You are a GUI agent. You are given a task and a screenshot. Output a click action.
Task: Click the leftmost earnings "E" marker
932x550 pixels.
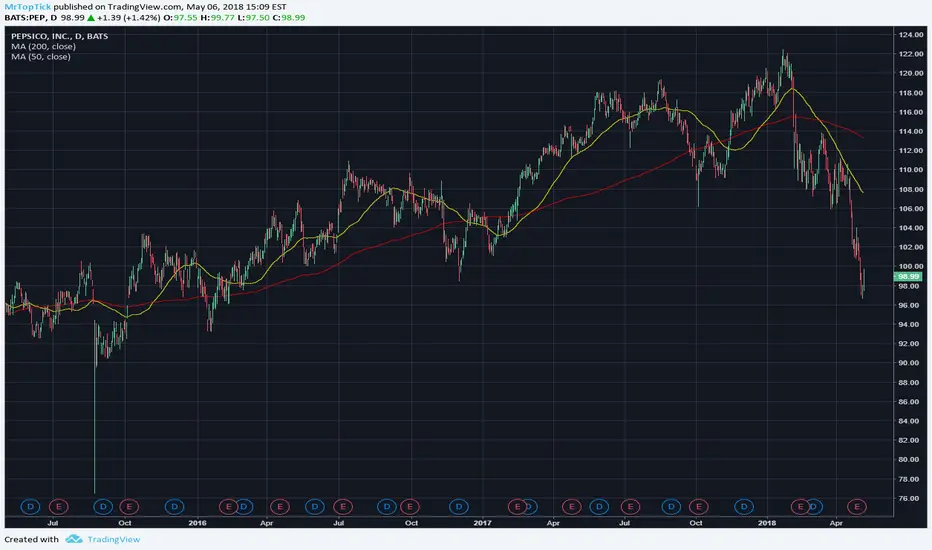pyautogui.click(x=58, y=507)
